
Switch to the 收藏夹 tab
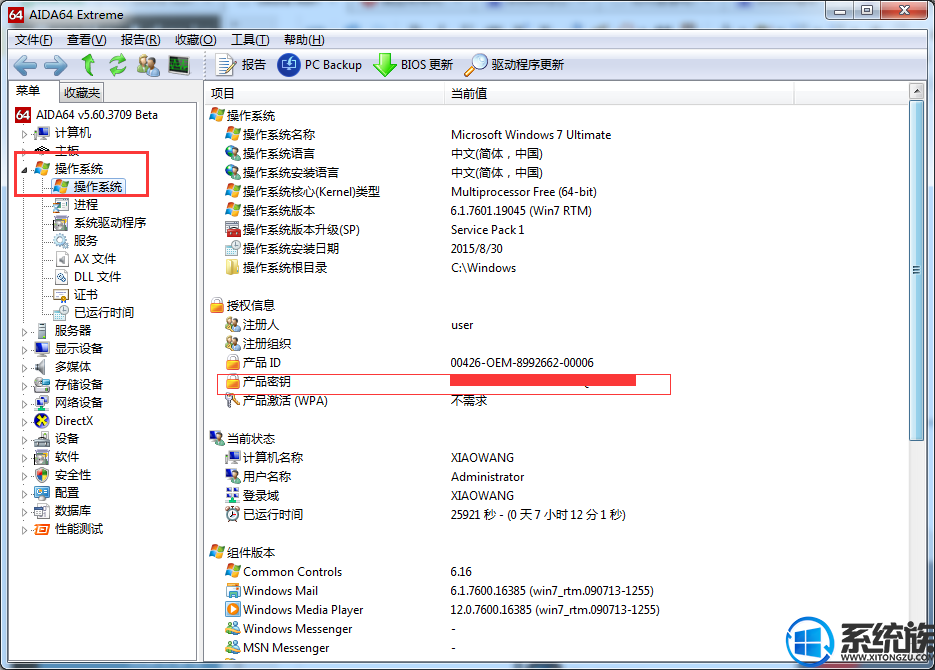tap(82, 92)
